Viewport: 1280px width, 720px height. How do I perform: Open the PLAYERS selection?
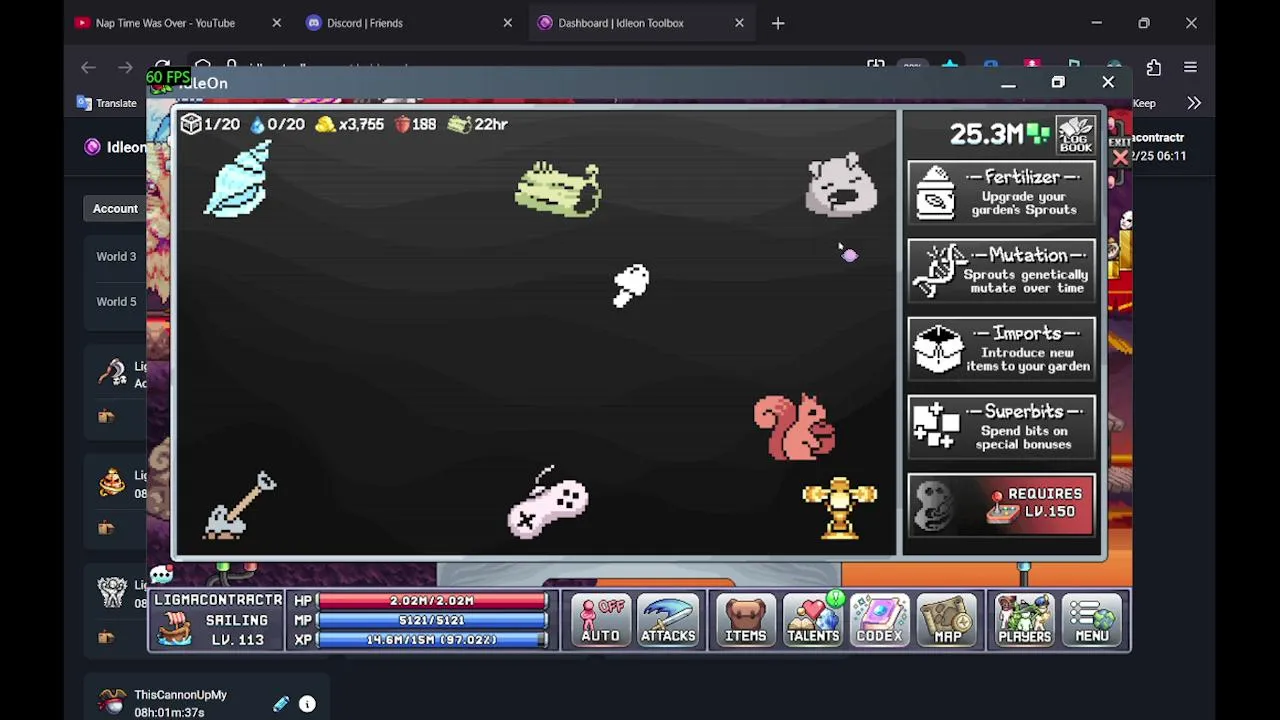click(x=1024, y=620)
